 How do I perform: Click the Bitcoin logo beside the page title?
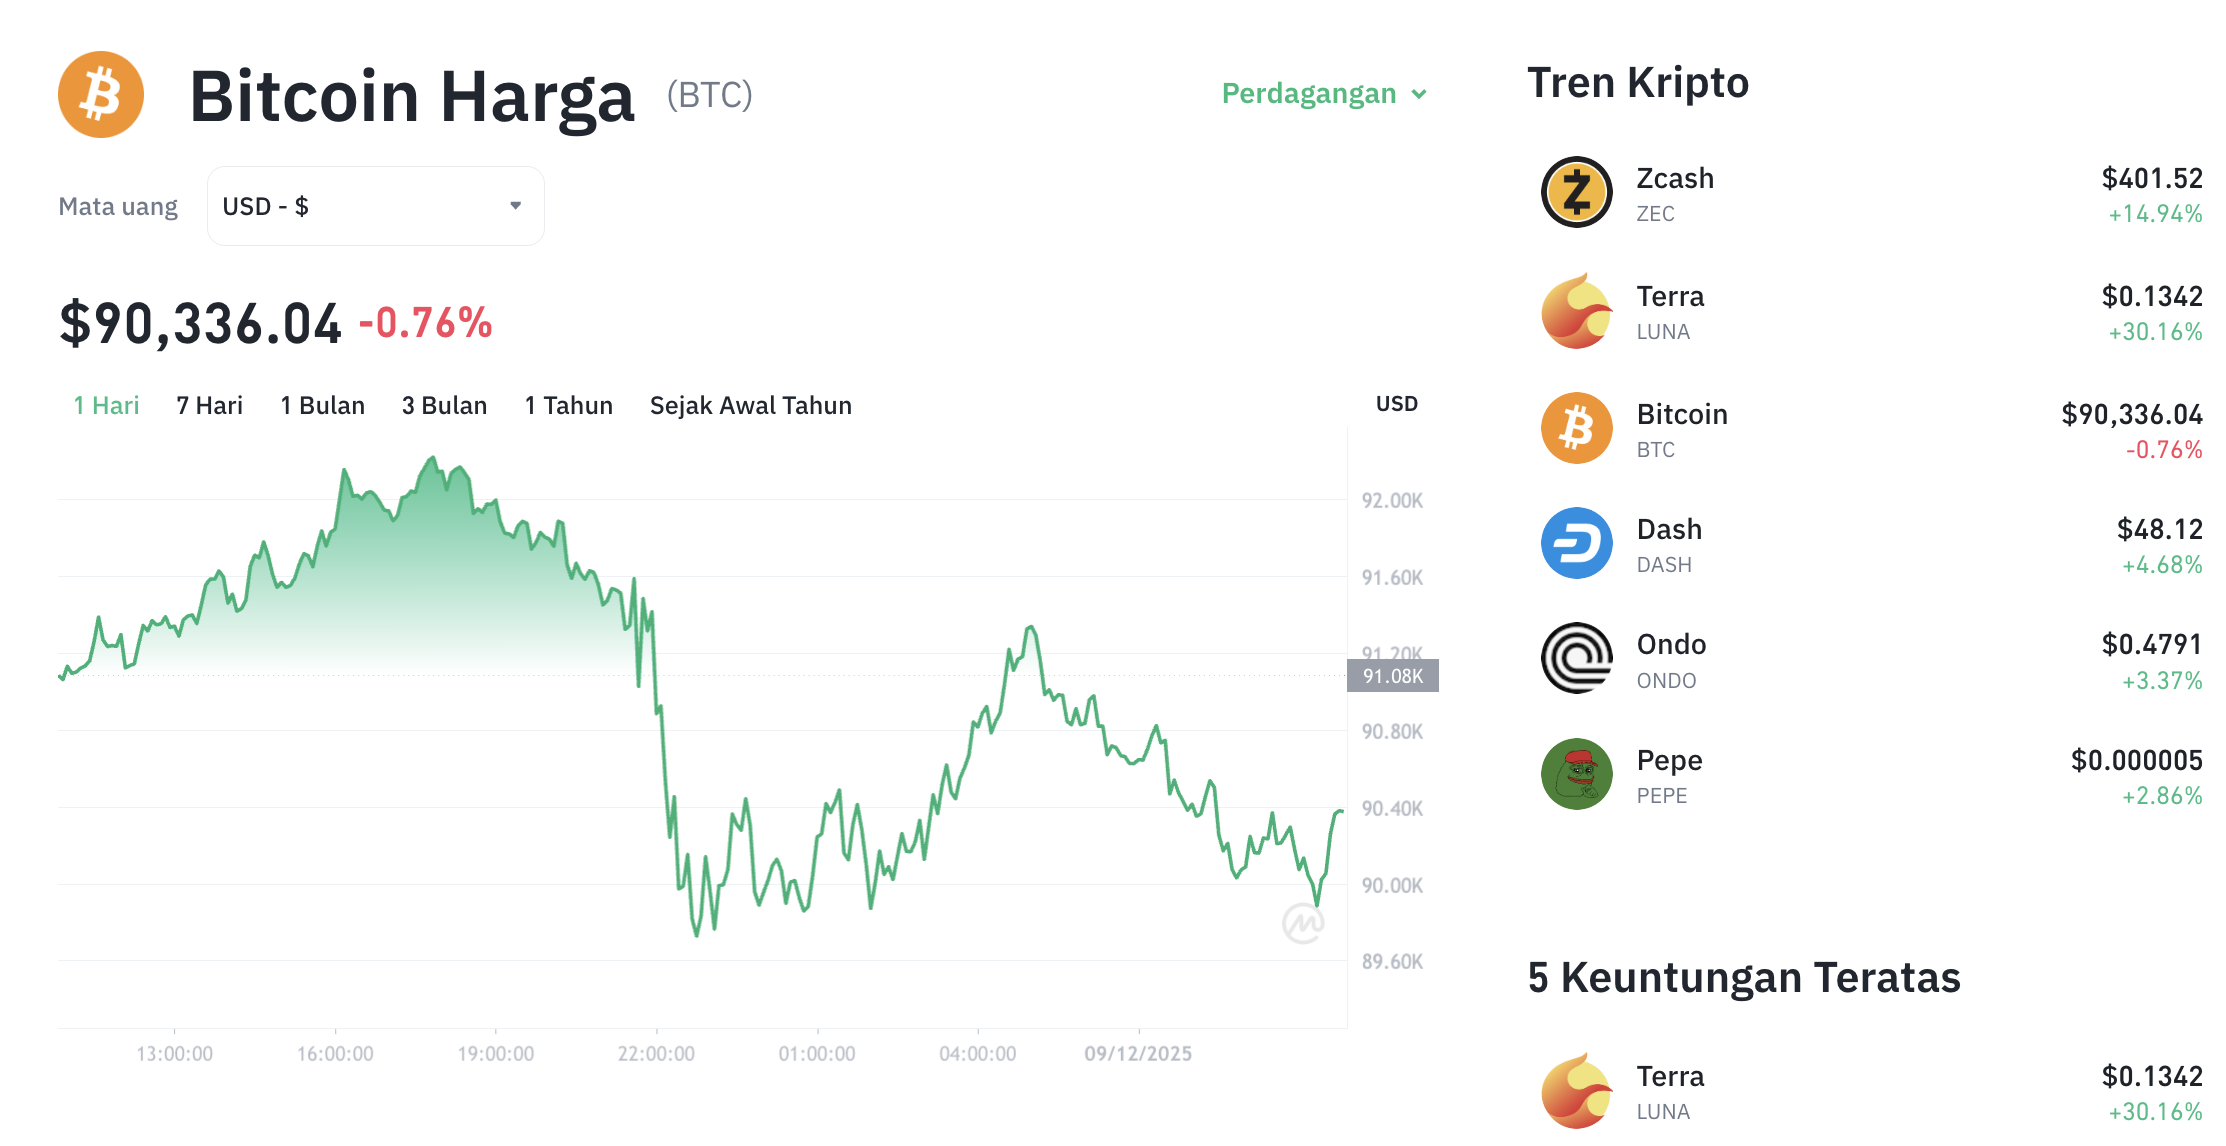pos(100,93)
